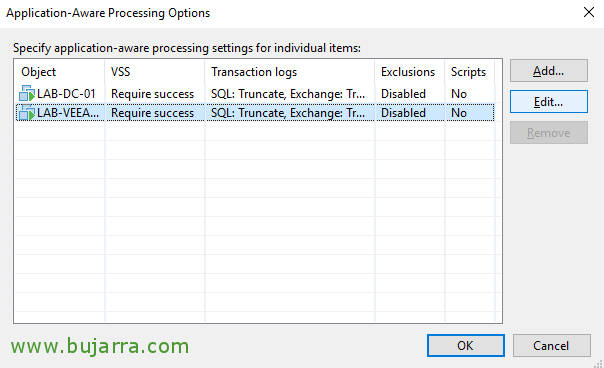This screenshot has height=368, width=604.
Task: Select the LAB-VEEA... row name
Action: [x=68, y=113]
